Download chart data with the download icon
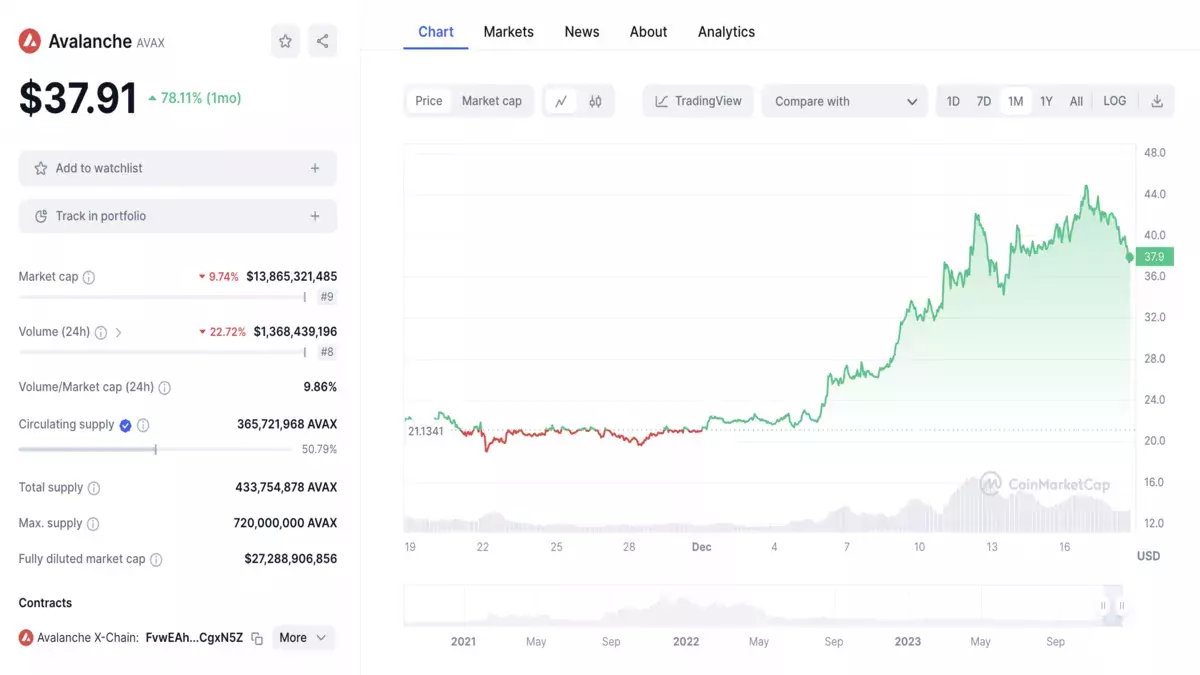This screenshot has height=675, width=1200. click(x=1157, y=101)
